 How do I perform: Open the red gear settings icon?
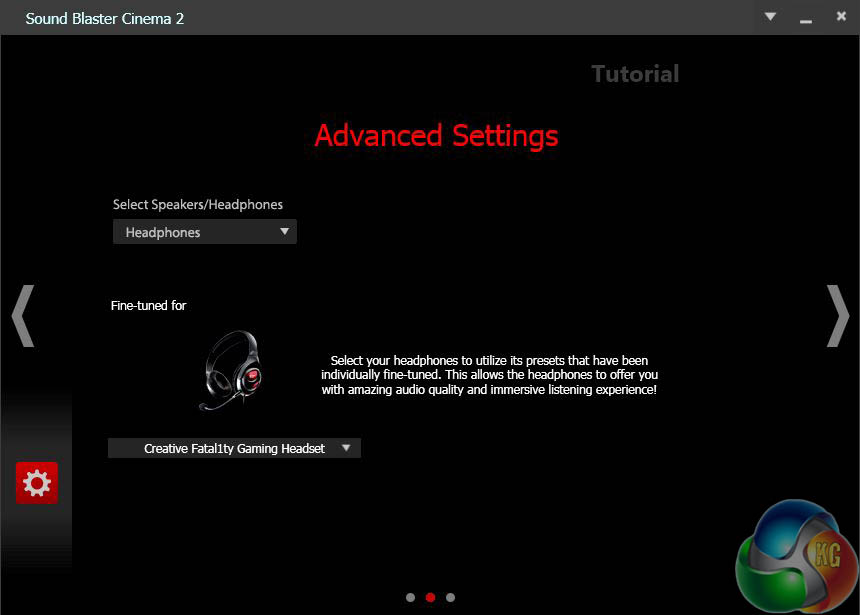pos(37,483)
